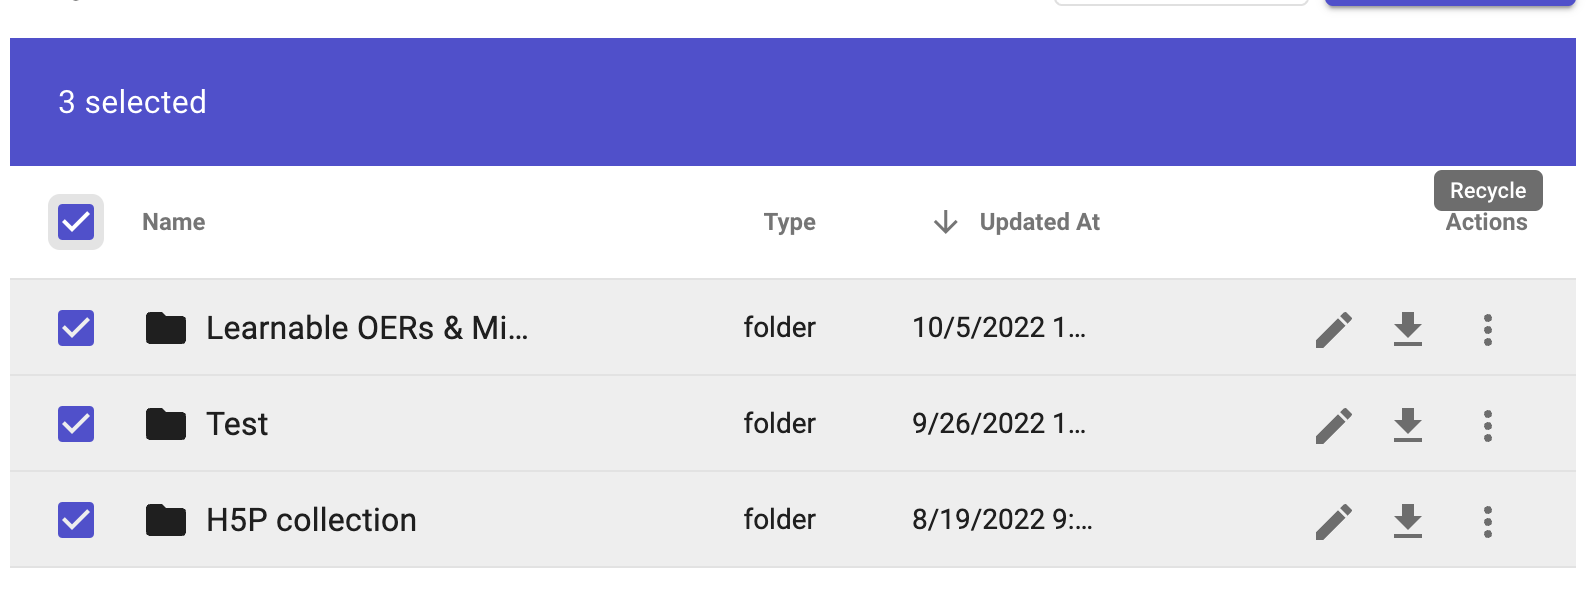Edit the Learnable OERs & Mi… folder name

pyautogui.click(x=1334, y=327)
